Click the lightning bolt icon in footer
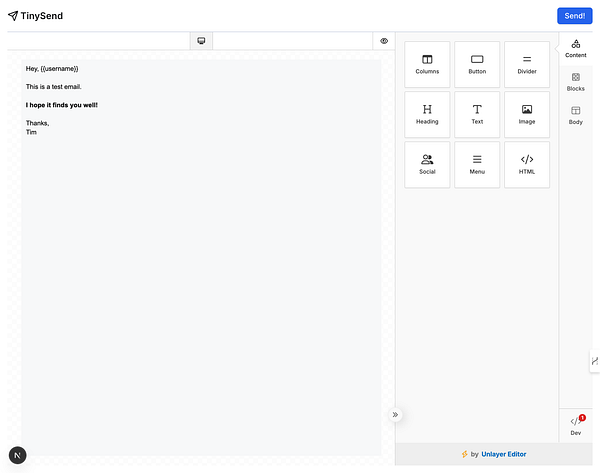 (x=465, y=454)
